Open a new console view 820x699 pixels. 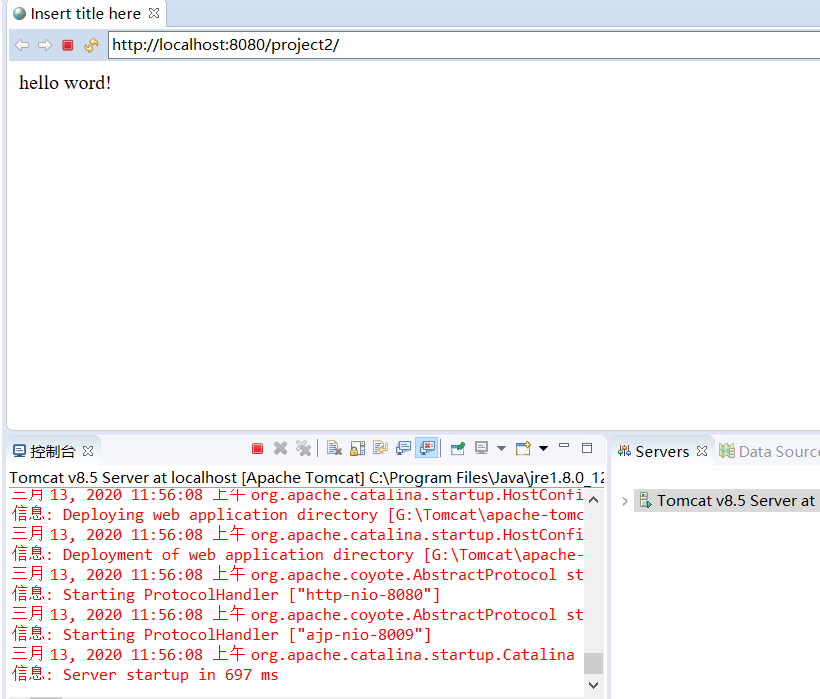523,448
